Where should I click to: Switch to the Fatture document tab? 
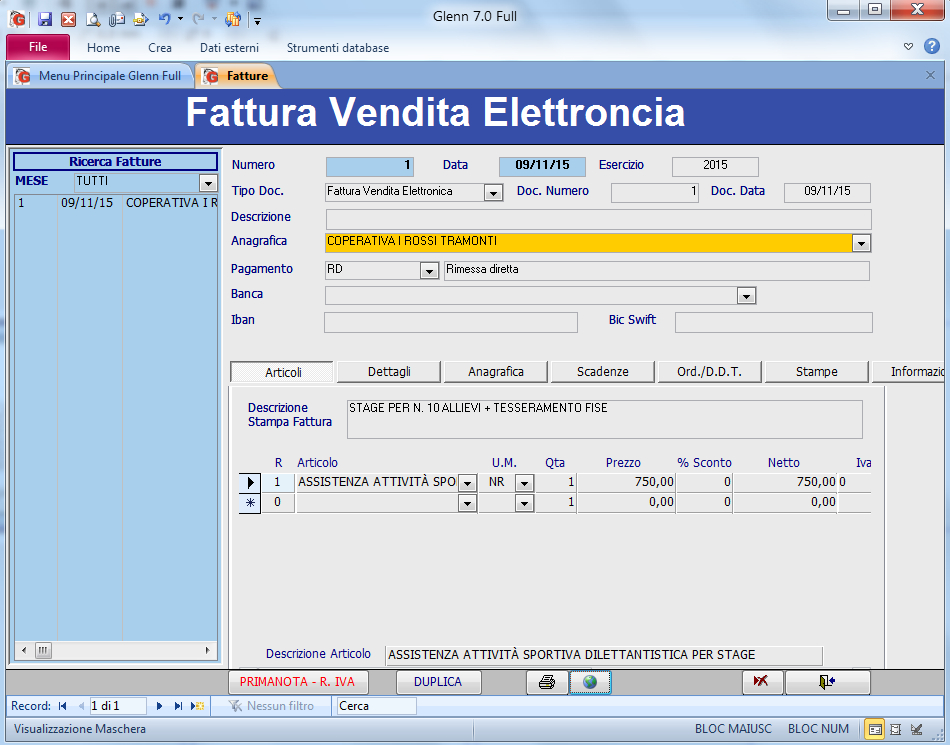[238, 76]
